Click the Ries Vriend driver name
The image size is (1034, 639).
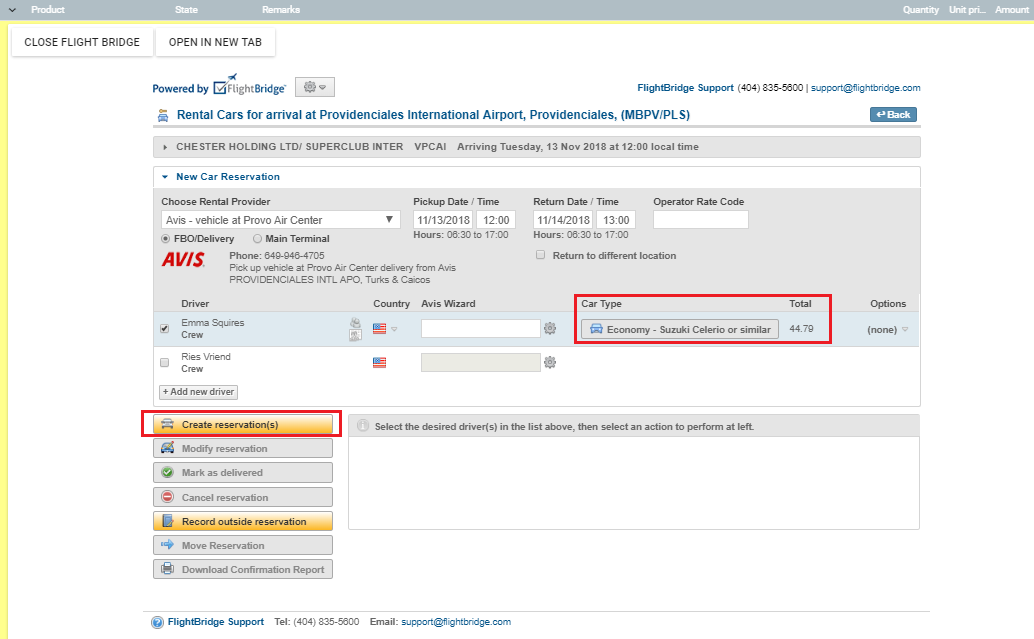tap(206, 357)
